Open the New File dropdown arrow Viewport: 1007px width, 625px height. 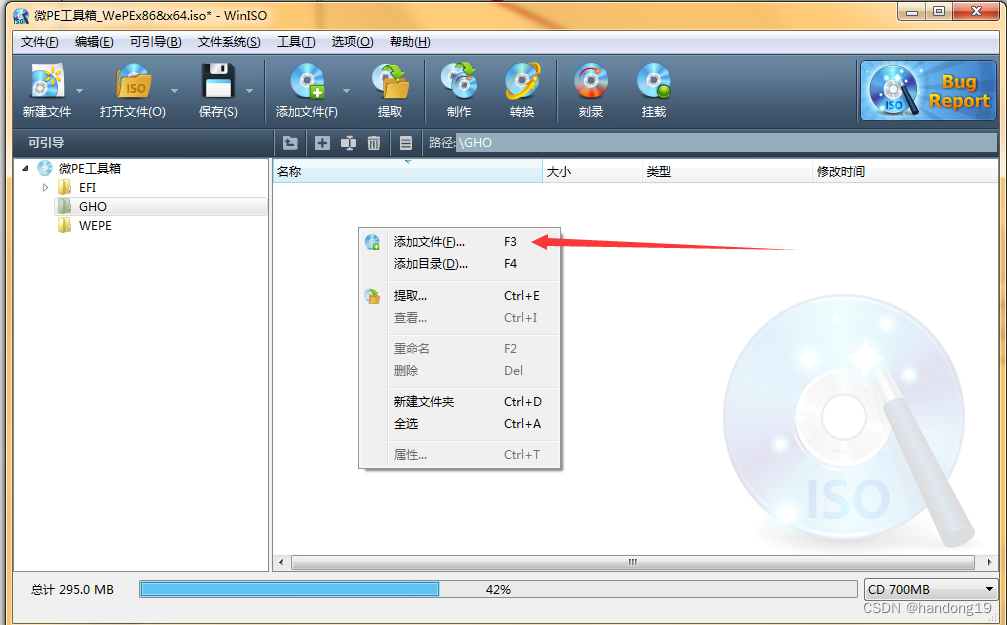(80, 91)
